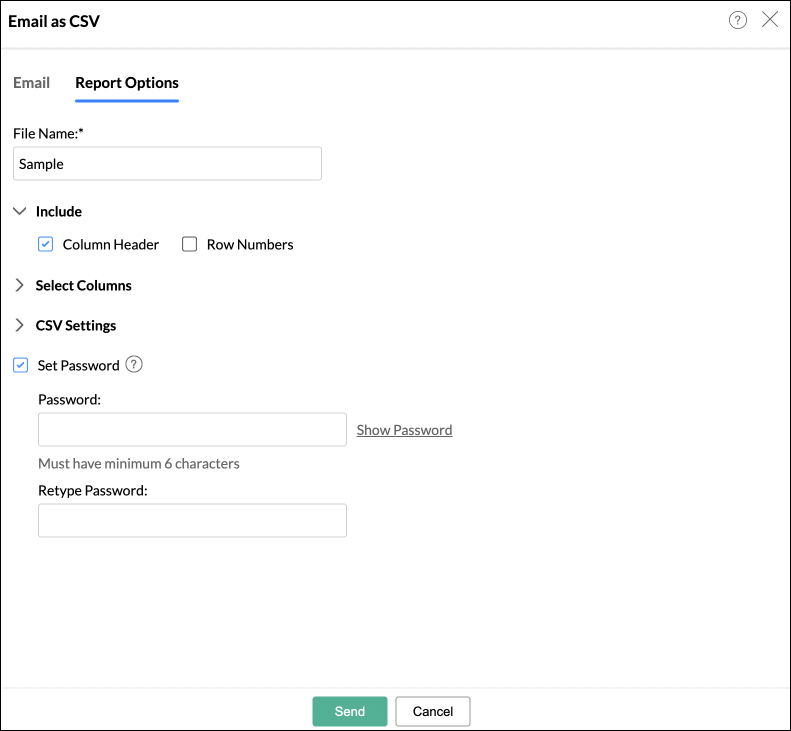Click the help icon in the dialog header

[738, 20]
